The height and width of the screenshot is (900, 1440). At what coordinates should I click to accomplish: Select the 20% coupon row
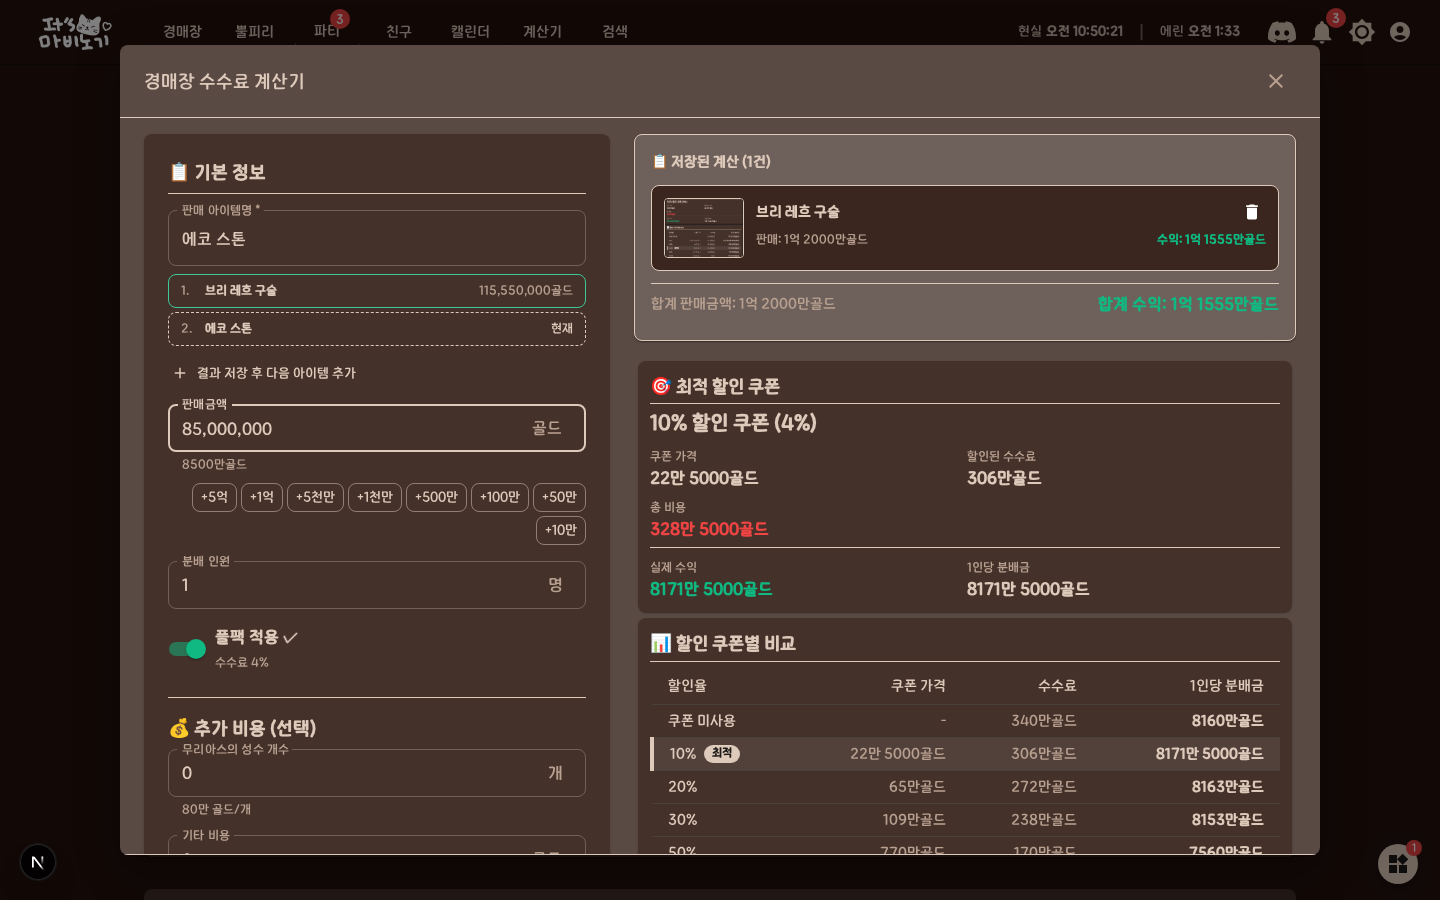pyautogui.click(x=965, y=787)
